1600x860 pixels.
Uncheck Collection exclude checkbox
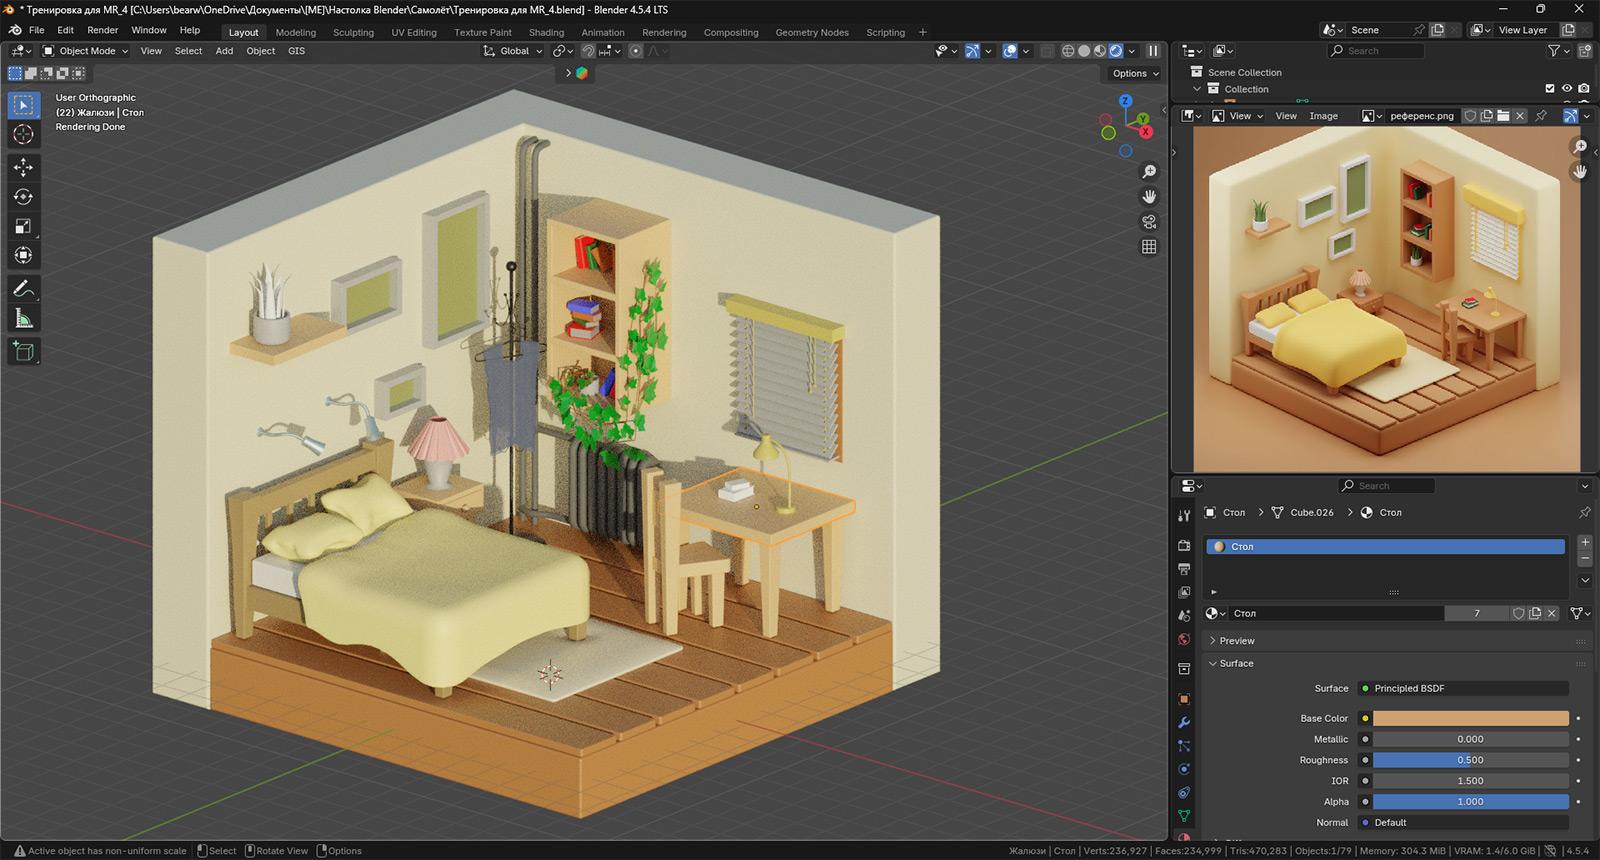pyautogui.click(x=1550, y=89)
